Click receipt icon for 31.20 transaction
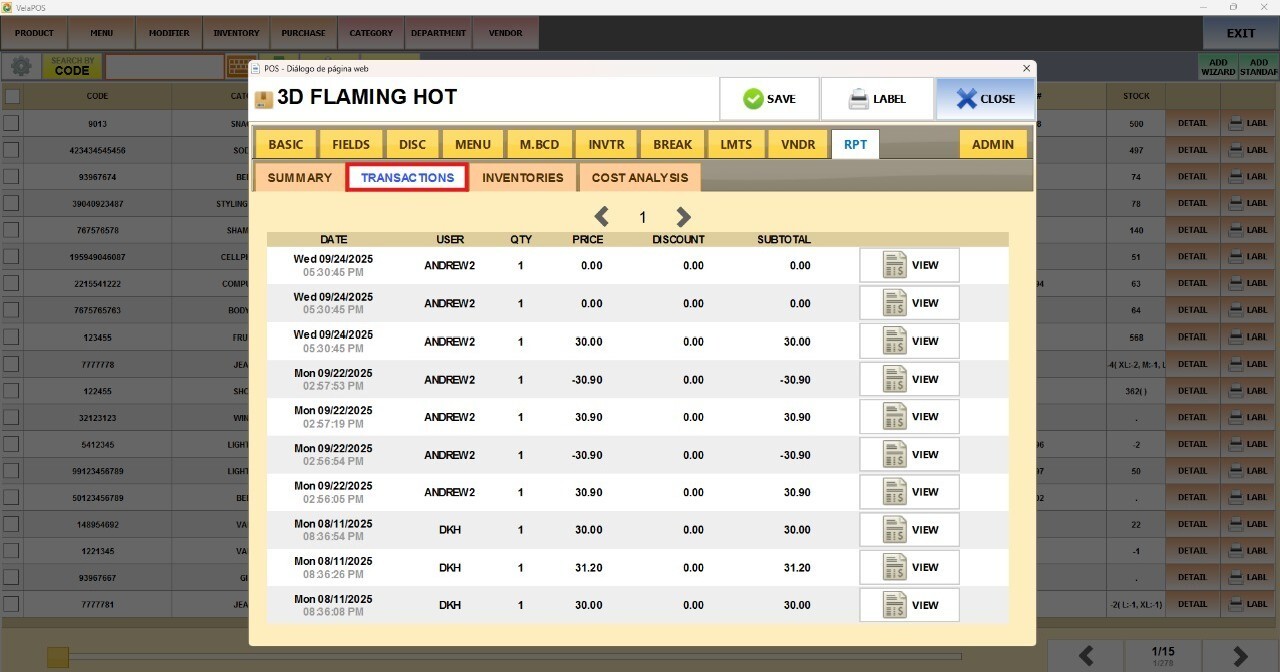Screen dimensions: 1280x672 894,568
